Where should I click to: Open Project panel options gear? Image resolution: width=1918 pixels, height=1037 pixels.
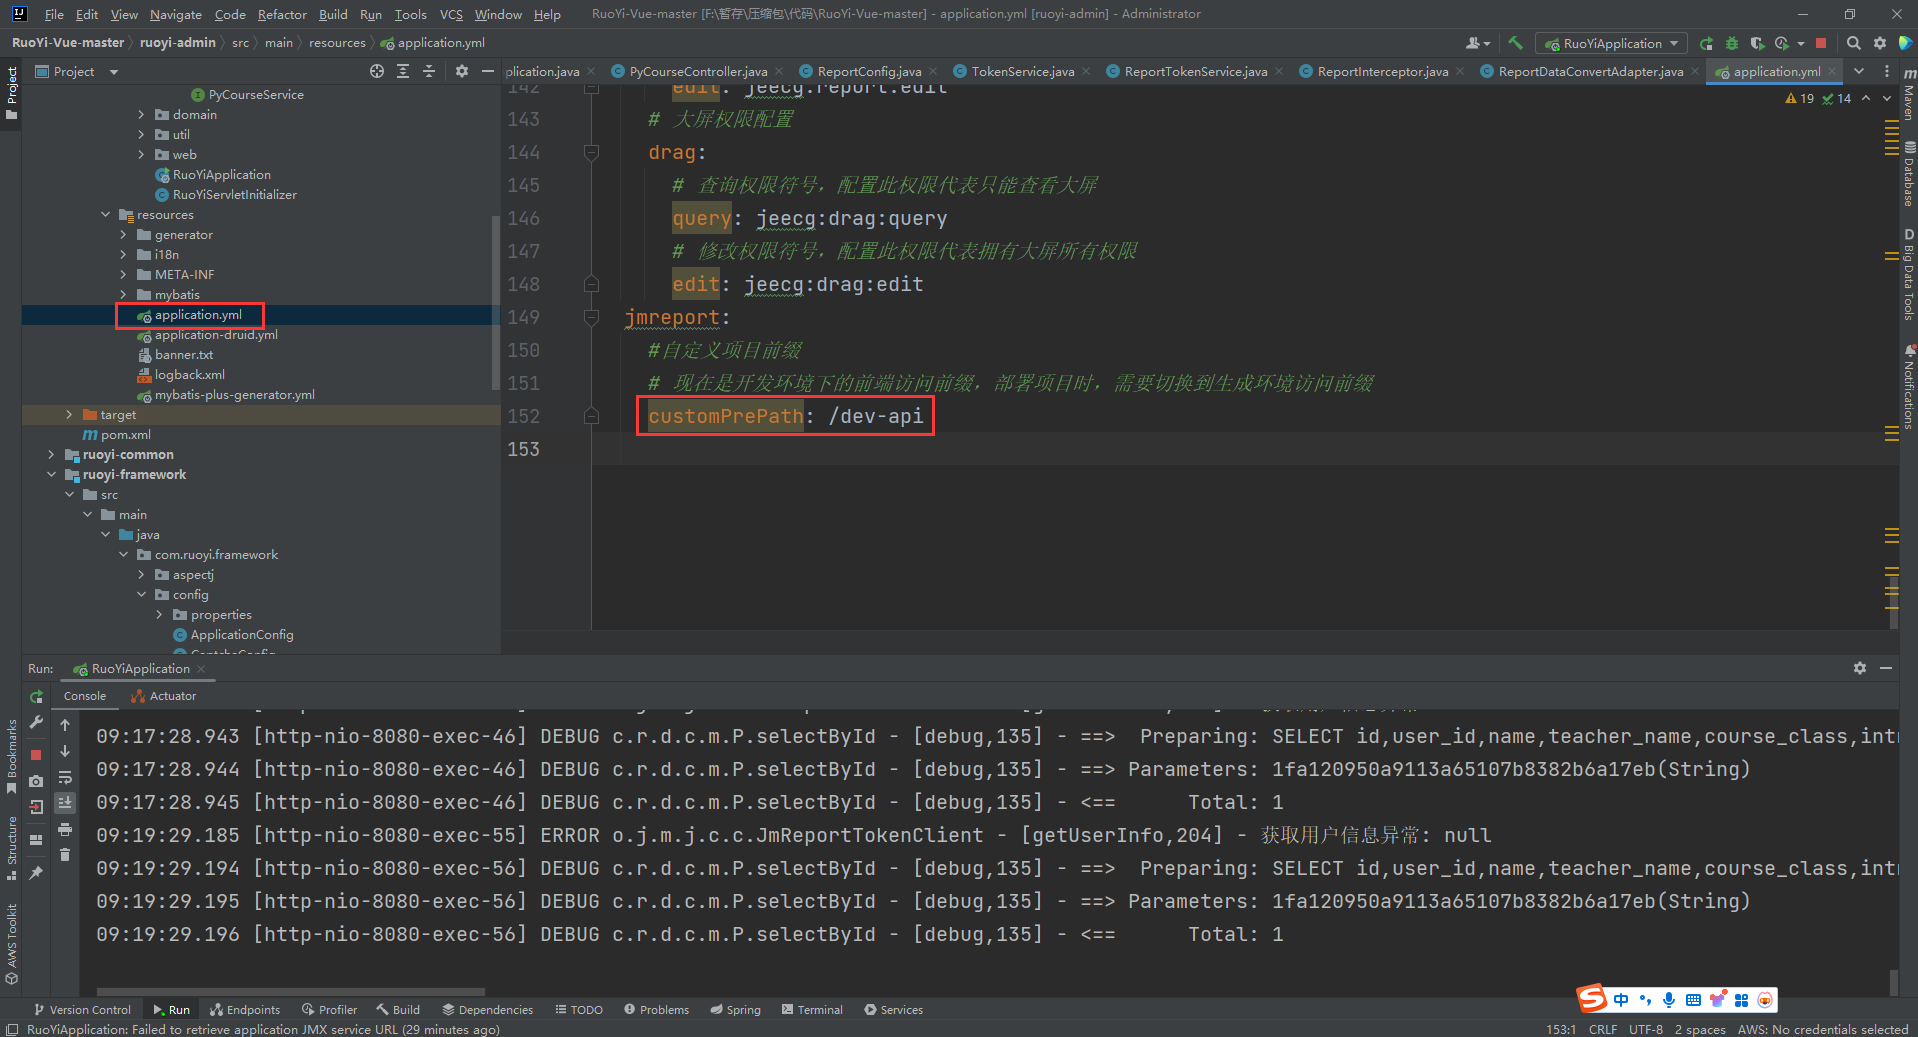coord(461,71)
